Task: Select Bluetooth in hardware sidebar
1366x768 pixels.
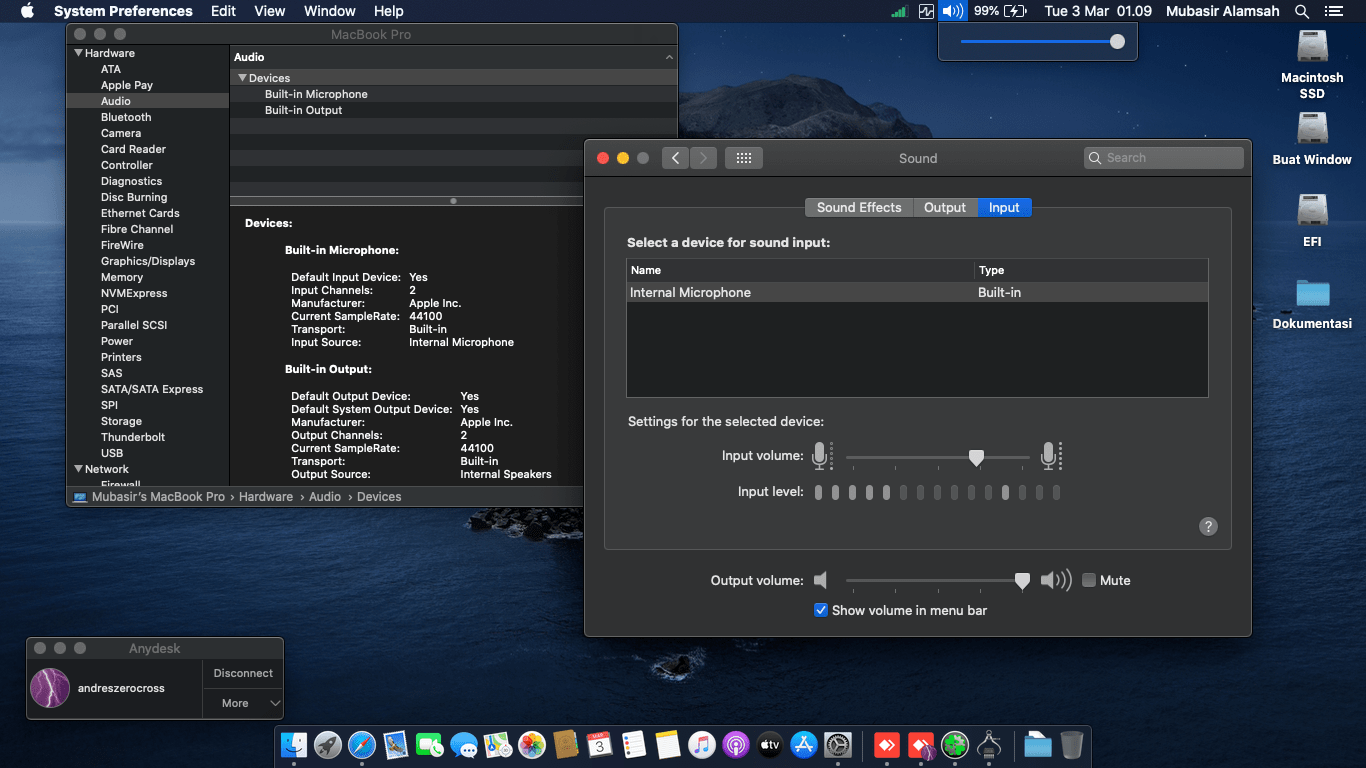Action: [126, 117]
